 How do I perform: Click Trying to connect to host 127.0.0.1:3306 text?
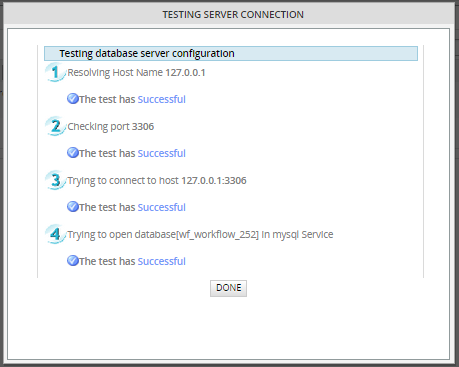pos(157,181)
